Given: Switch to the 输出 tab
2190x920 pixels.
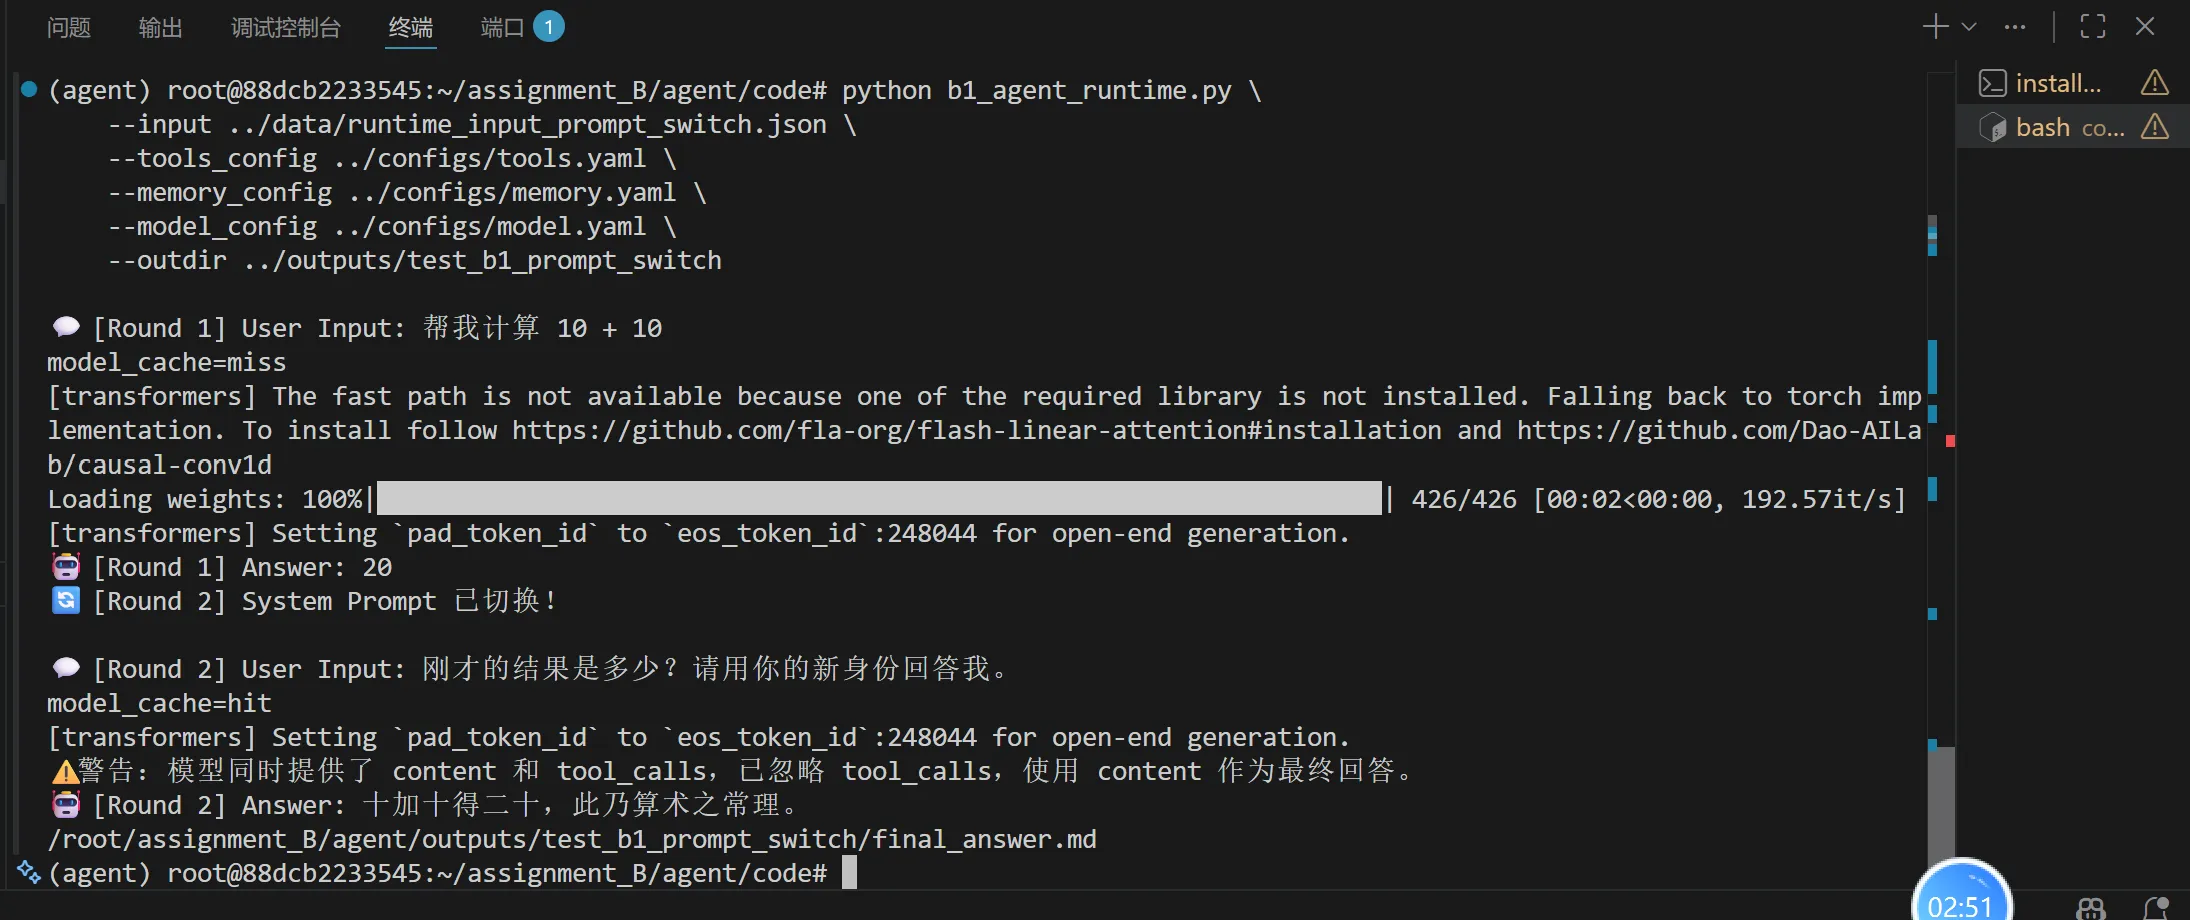Looking at the screenshot, I should 161,27.
